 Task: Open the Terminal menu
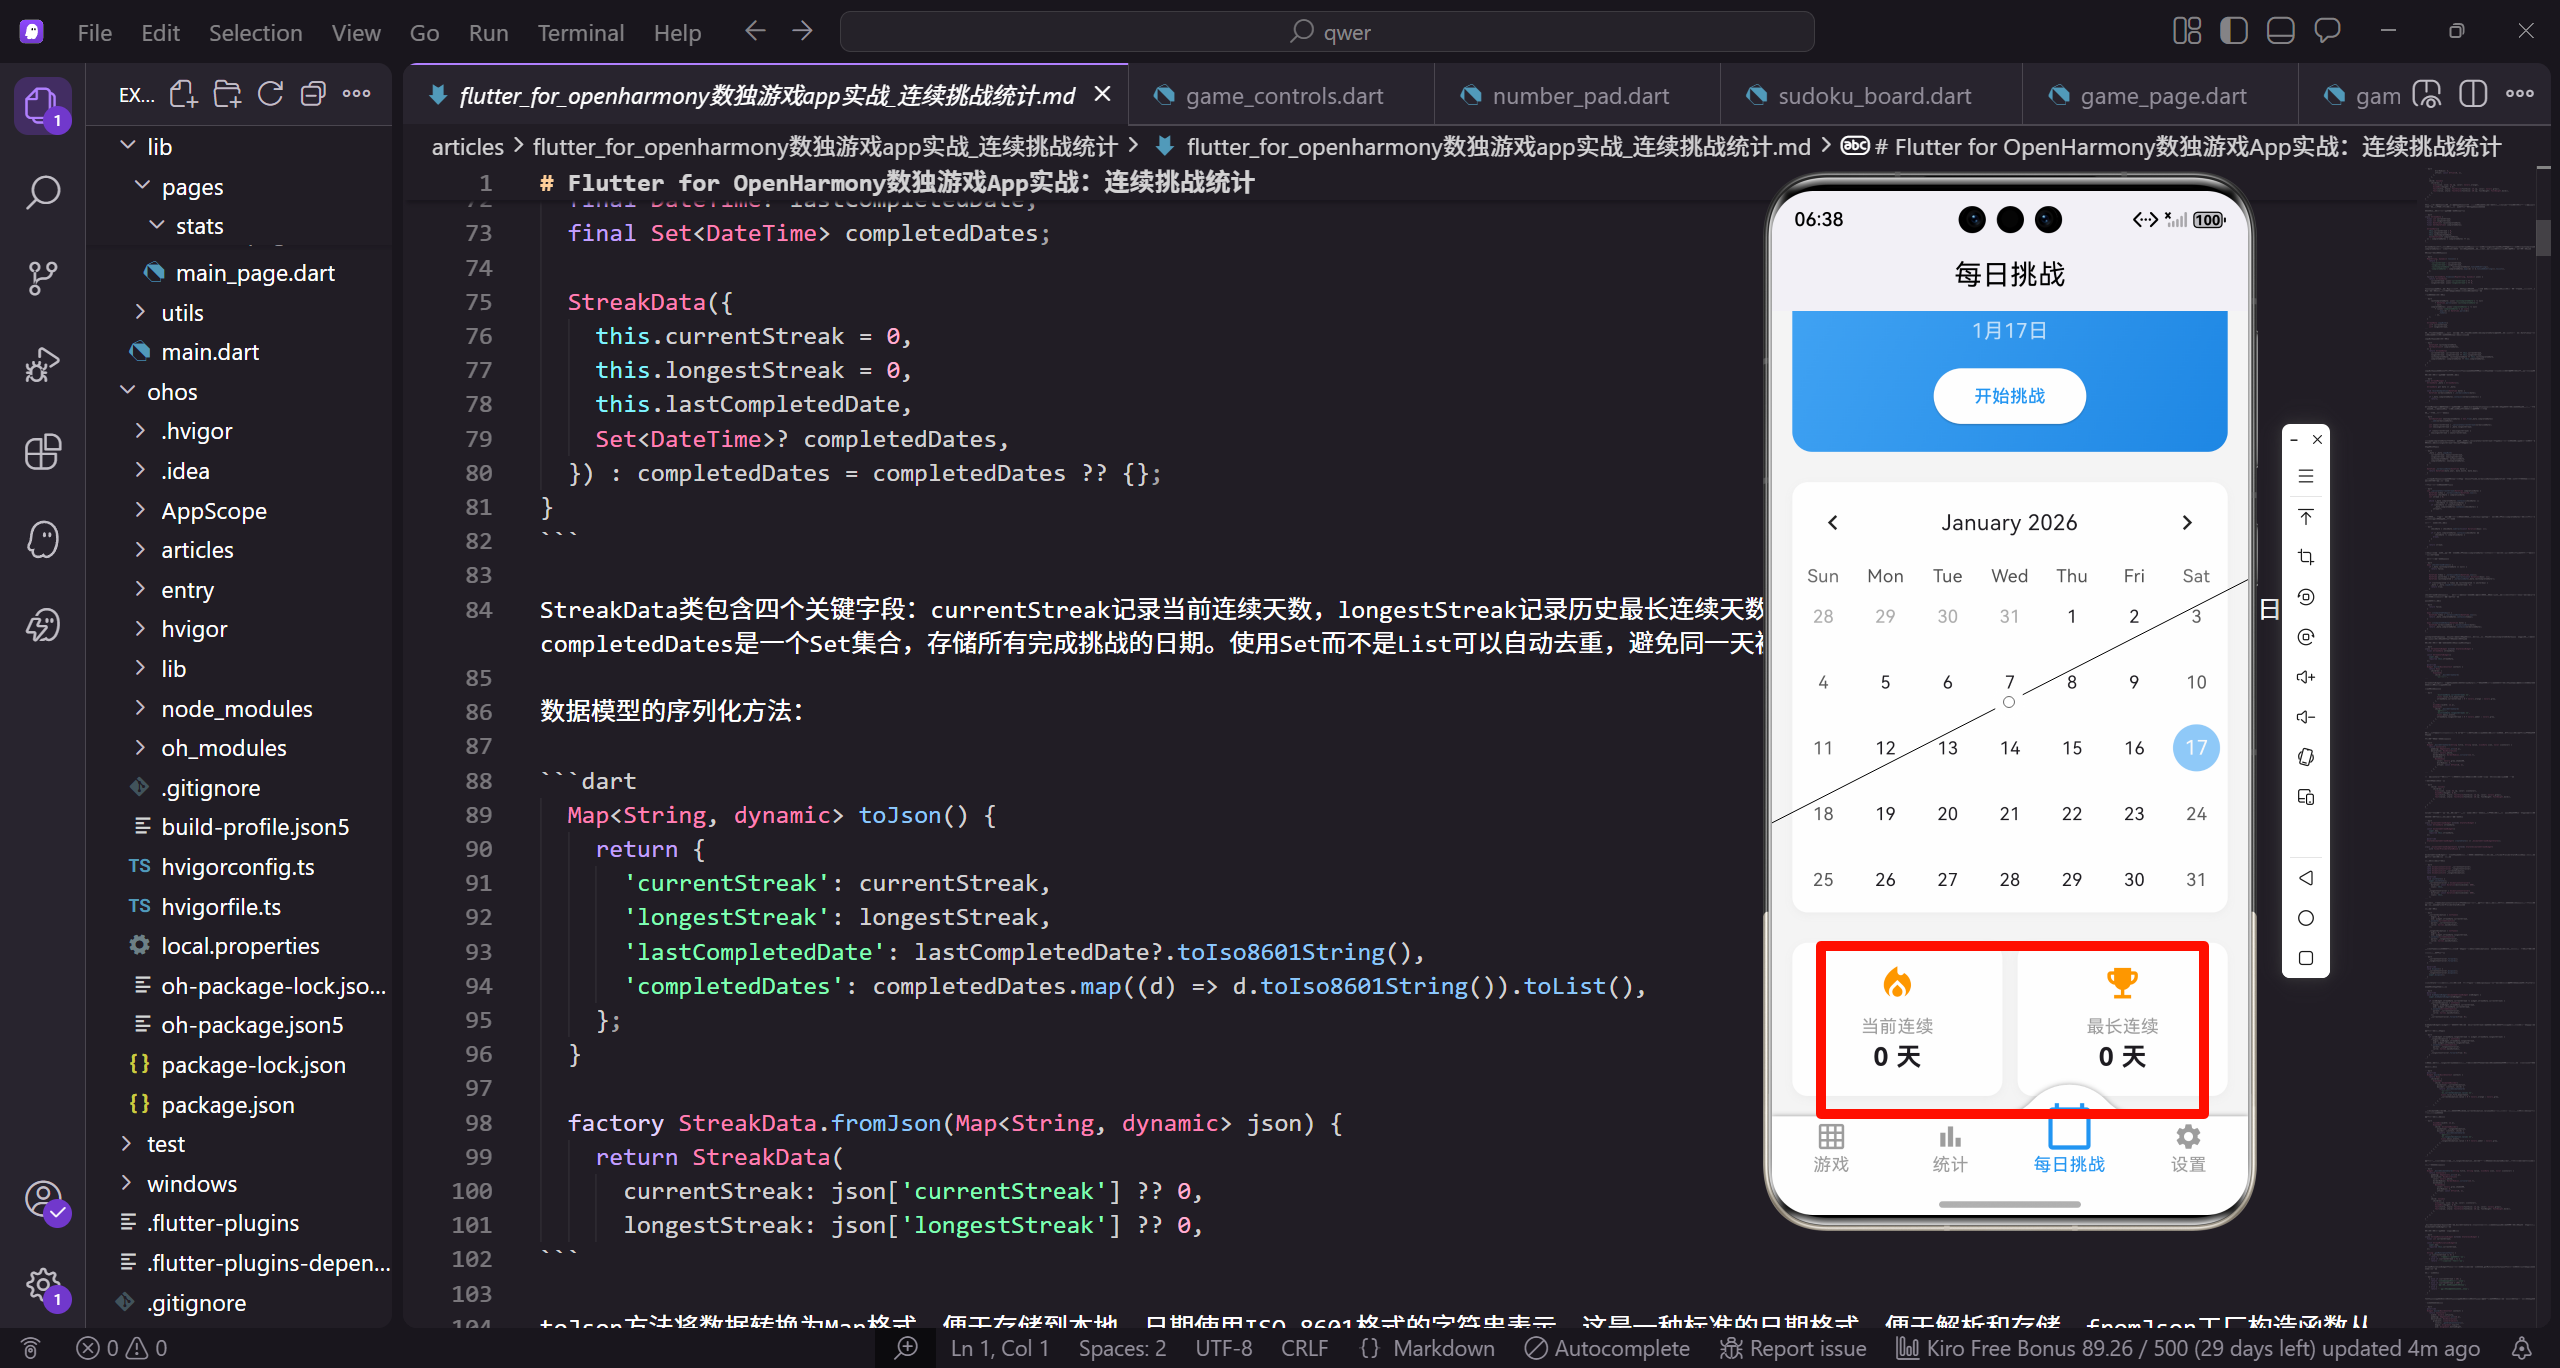(x=580, y=31)
